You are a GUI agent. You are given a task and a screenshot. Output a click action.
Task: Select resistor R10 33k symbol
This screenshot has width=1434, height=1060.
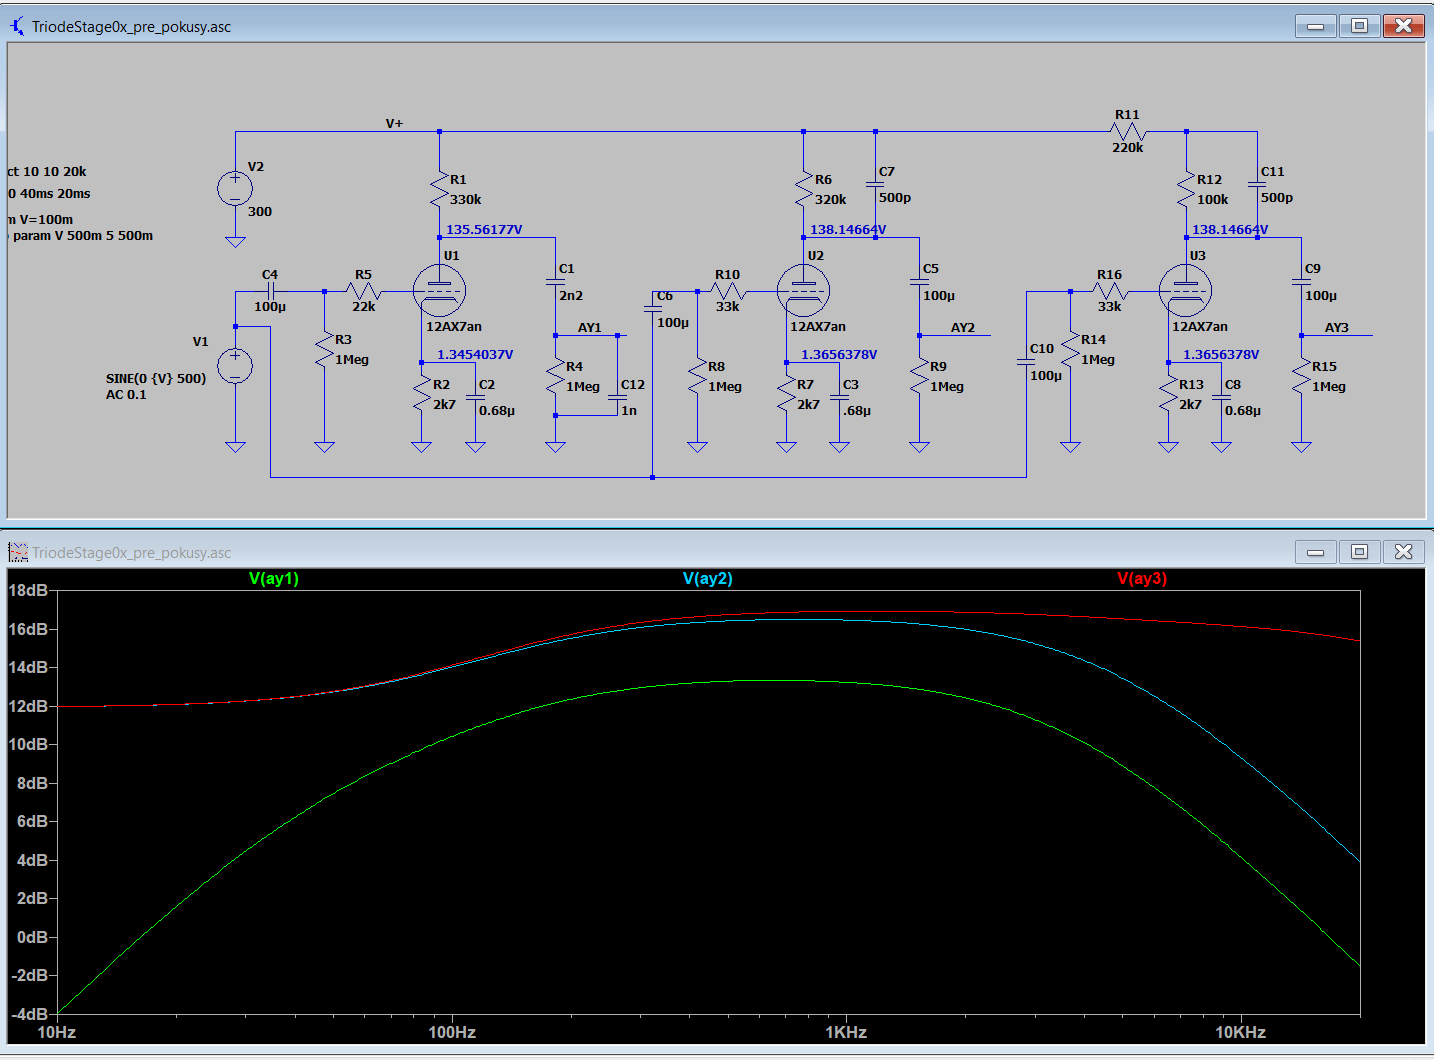(727, 291)
